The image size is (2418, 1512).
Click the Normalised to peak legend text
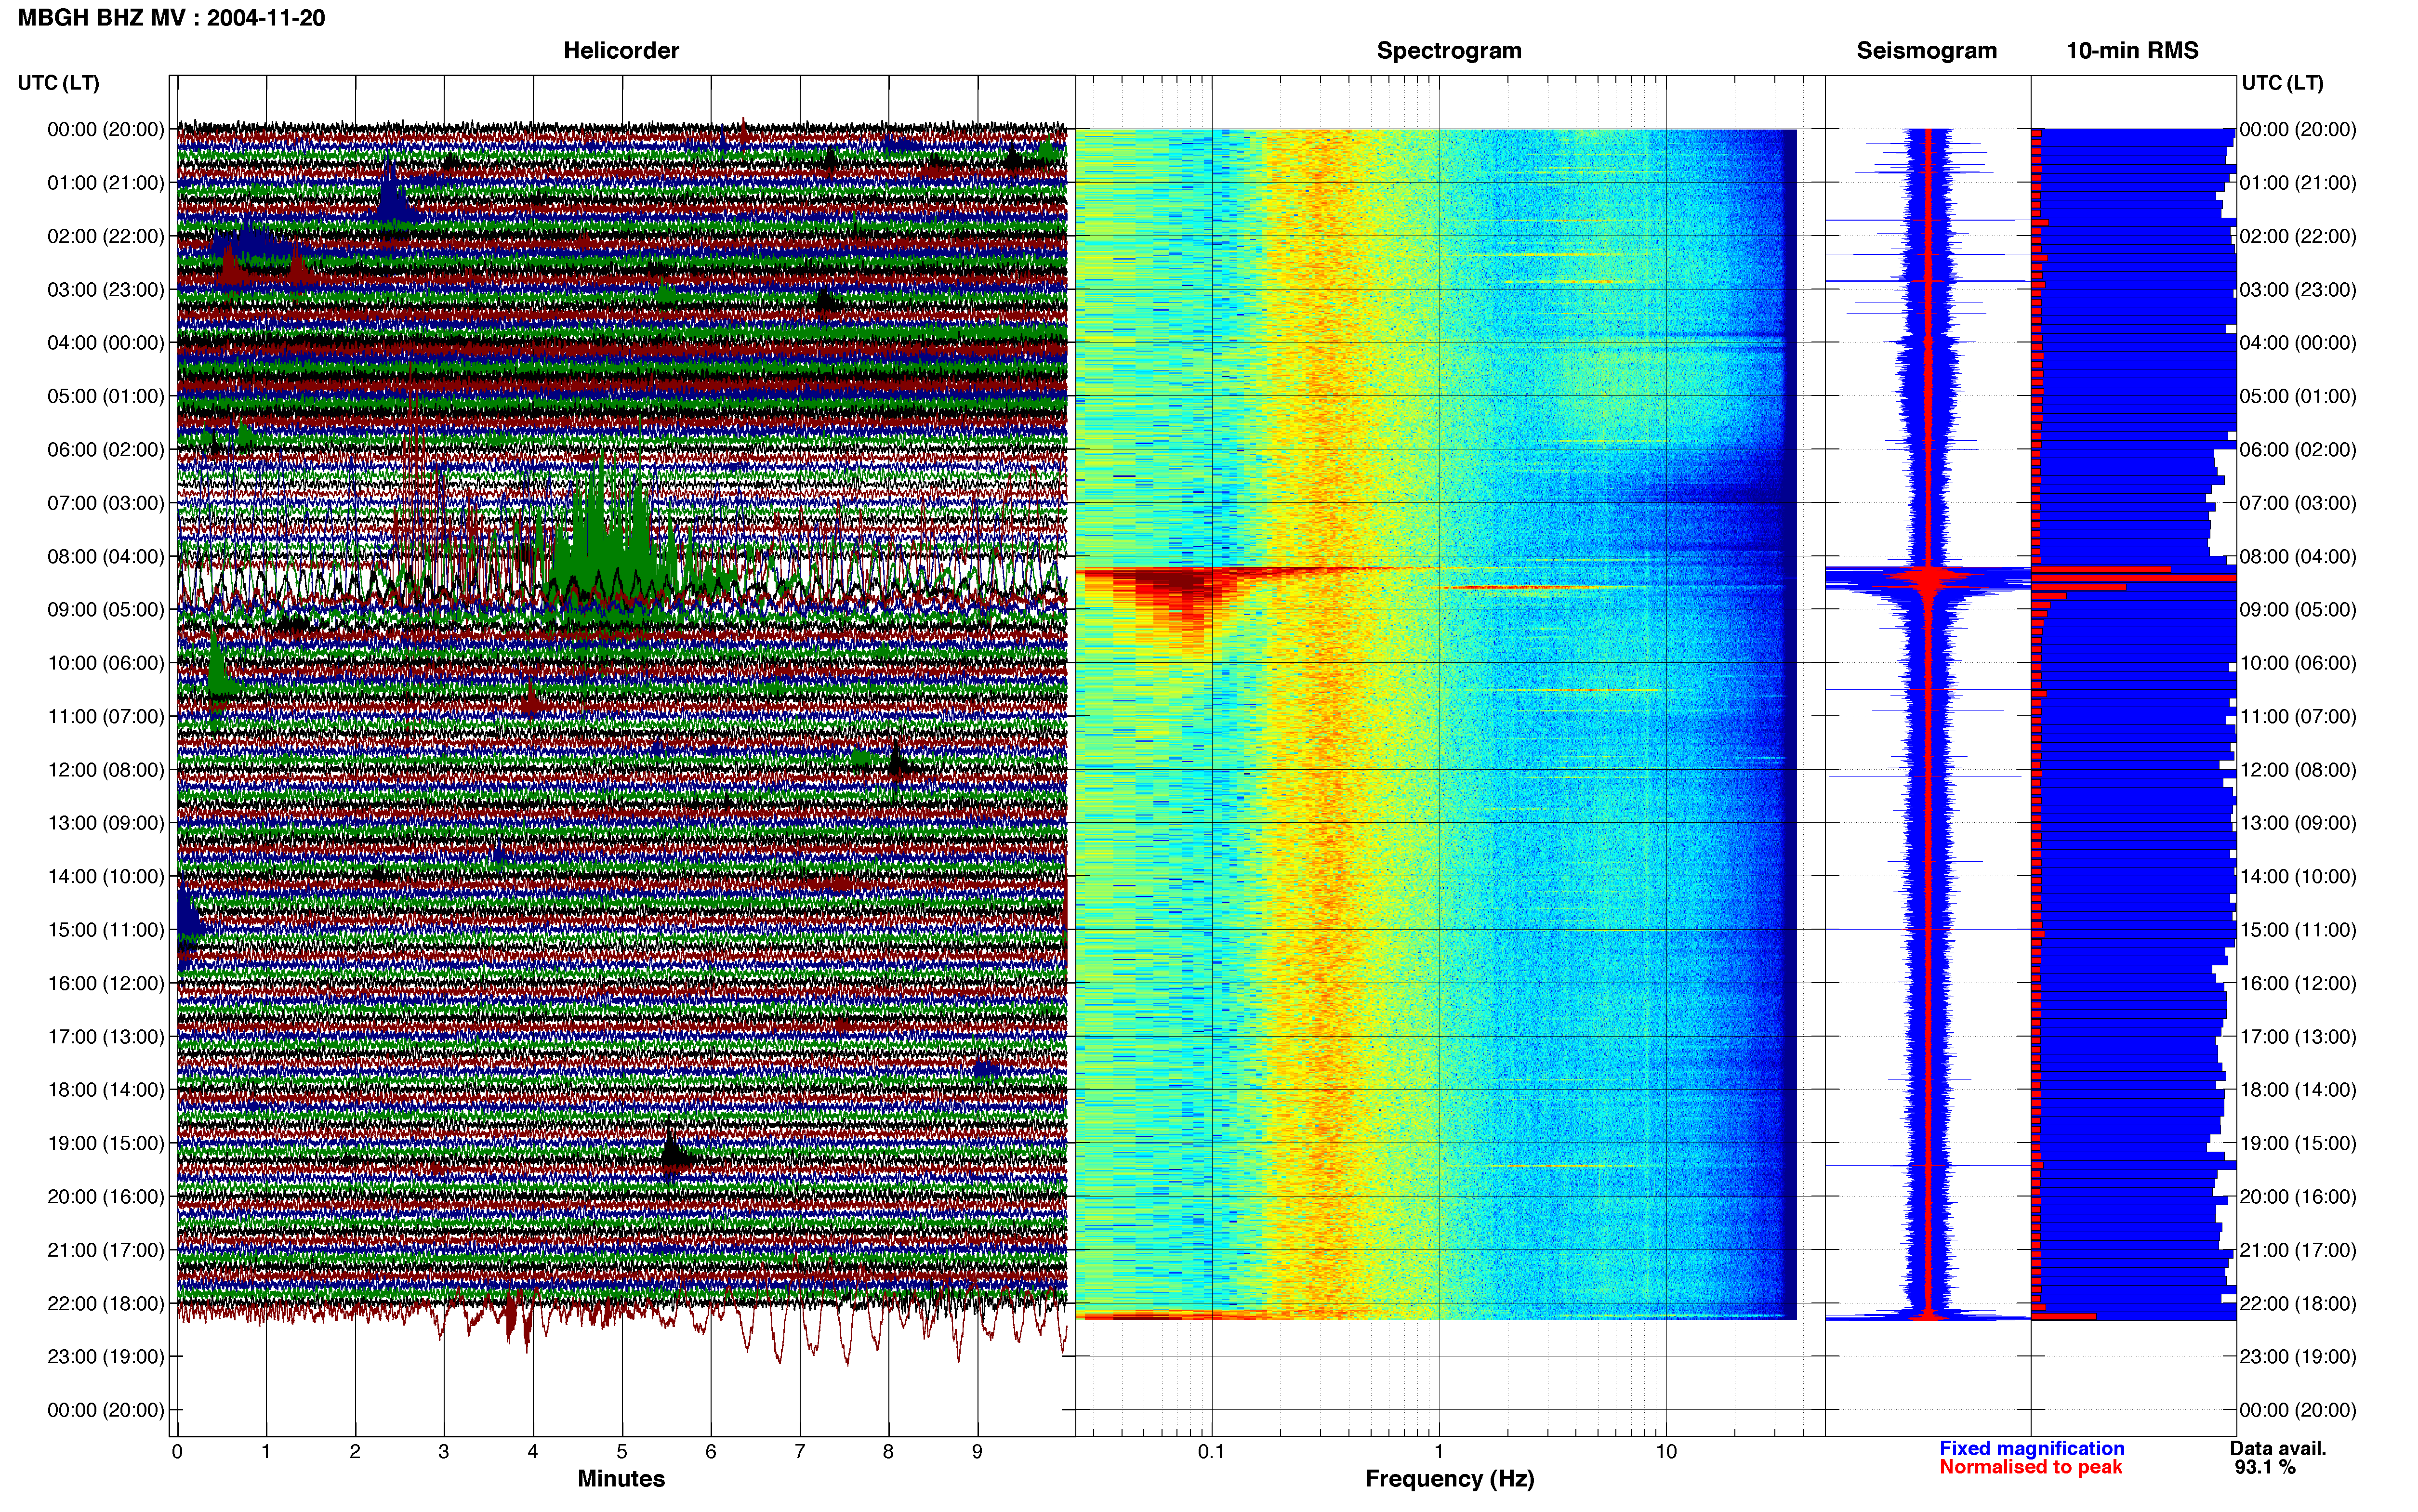tap(2030, 1467)
